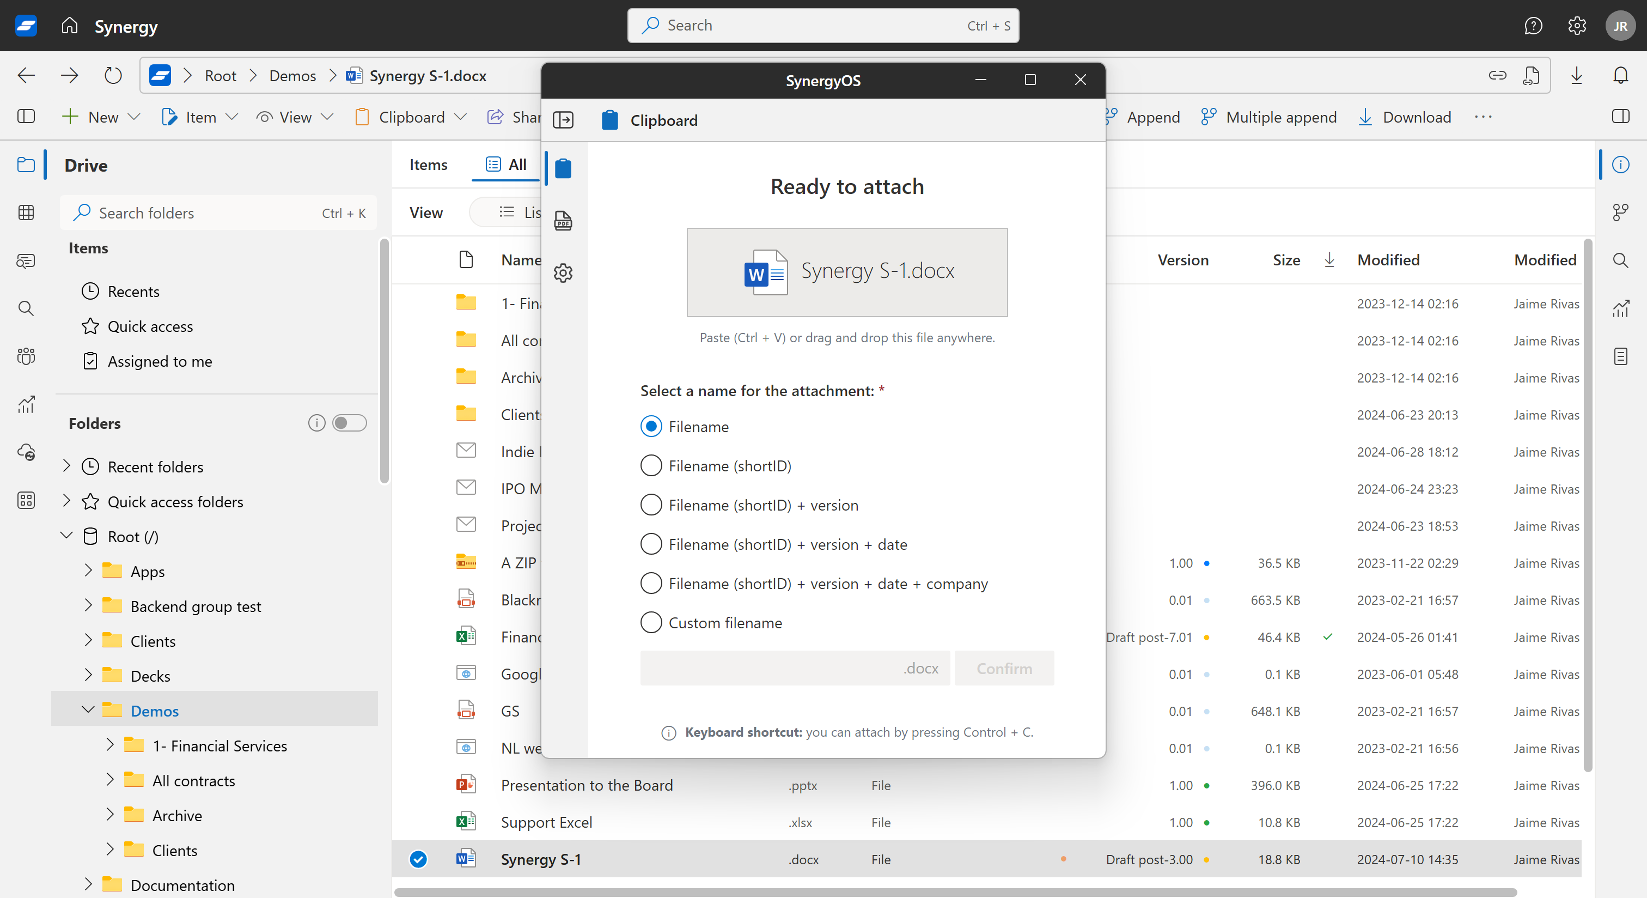Copy link icon in the address bar
The height and width of the screenshot is (898, 1648).
(x=1497, y=75)
